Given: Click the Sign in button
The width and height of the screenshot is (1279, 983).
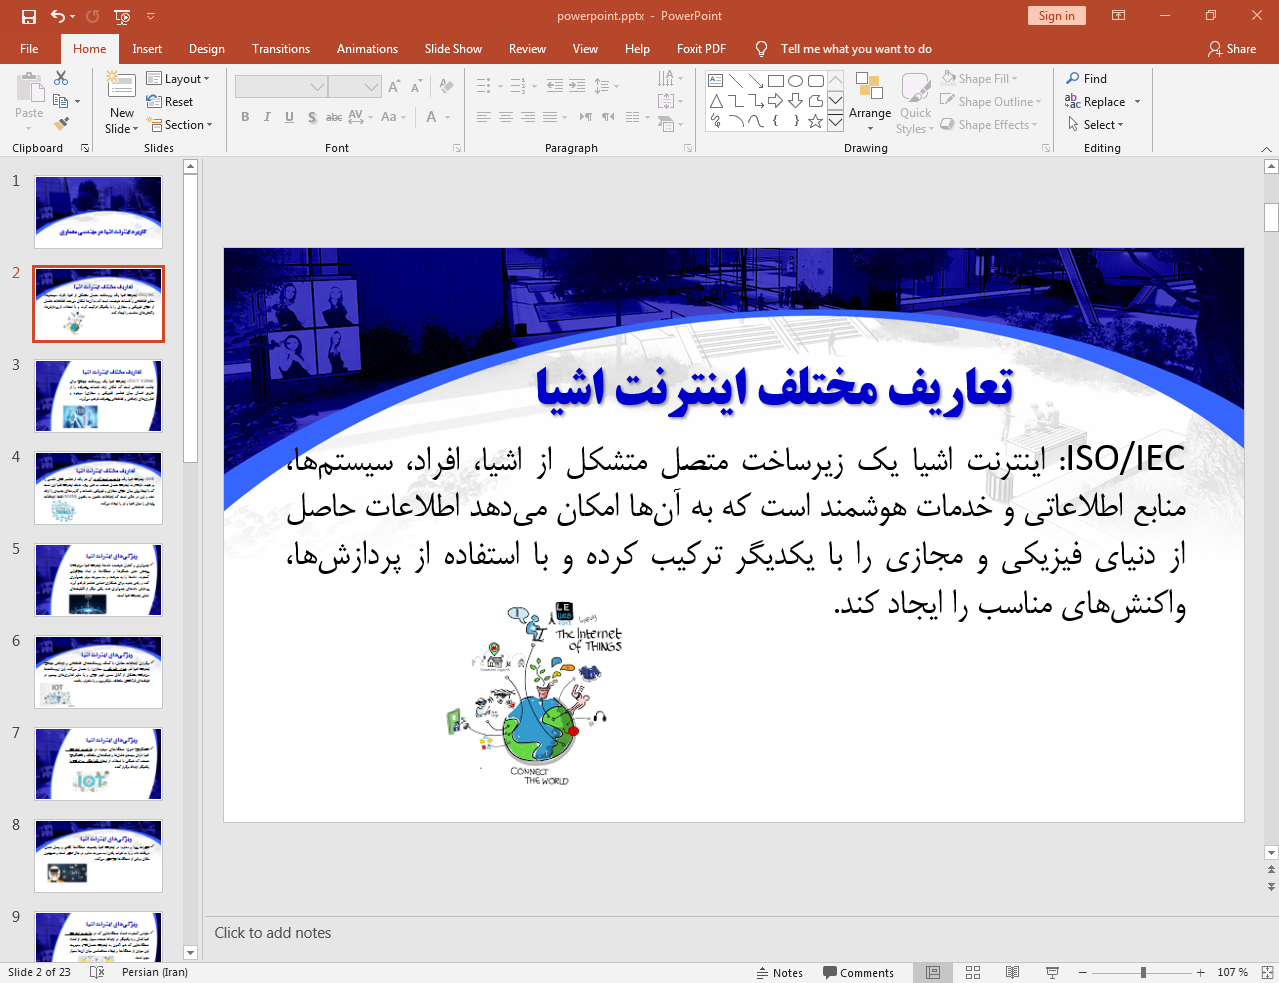Looking at the screenshot, I should 1056,16.
